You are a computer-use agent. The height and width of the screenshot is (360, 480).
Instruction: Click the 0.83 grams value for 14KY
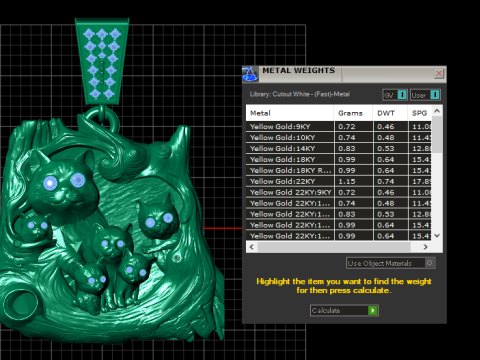point(347,149)
